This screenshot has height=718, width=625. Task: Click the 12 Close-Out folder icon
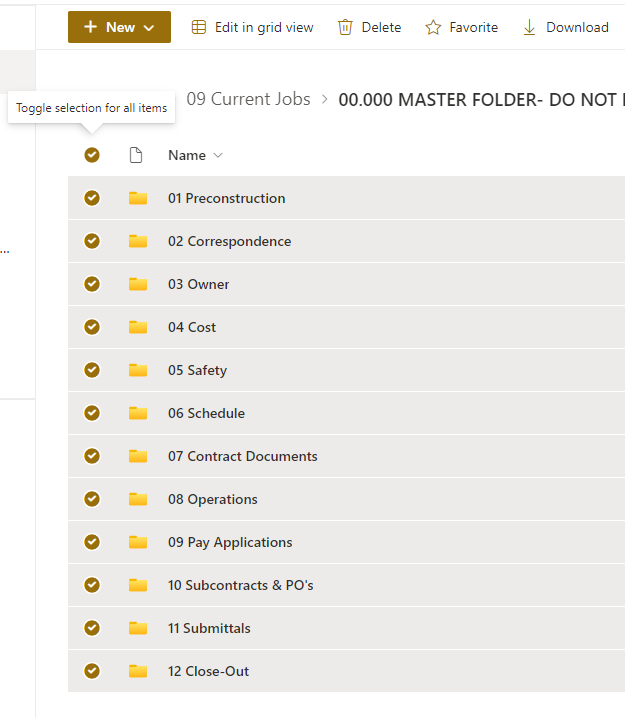(138, 671)
